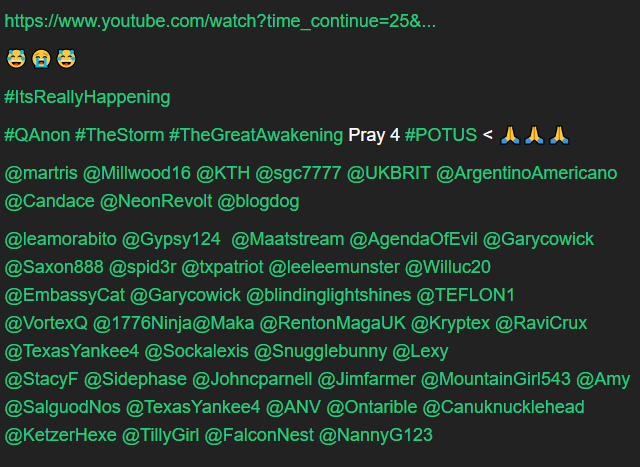
Task: Click the #ItsReallyHappening hashtag
Action: (87, 98)
